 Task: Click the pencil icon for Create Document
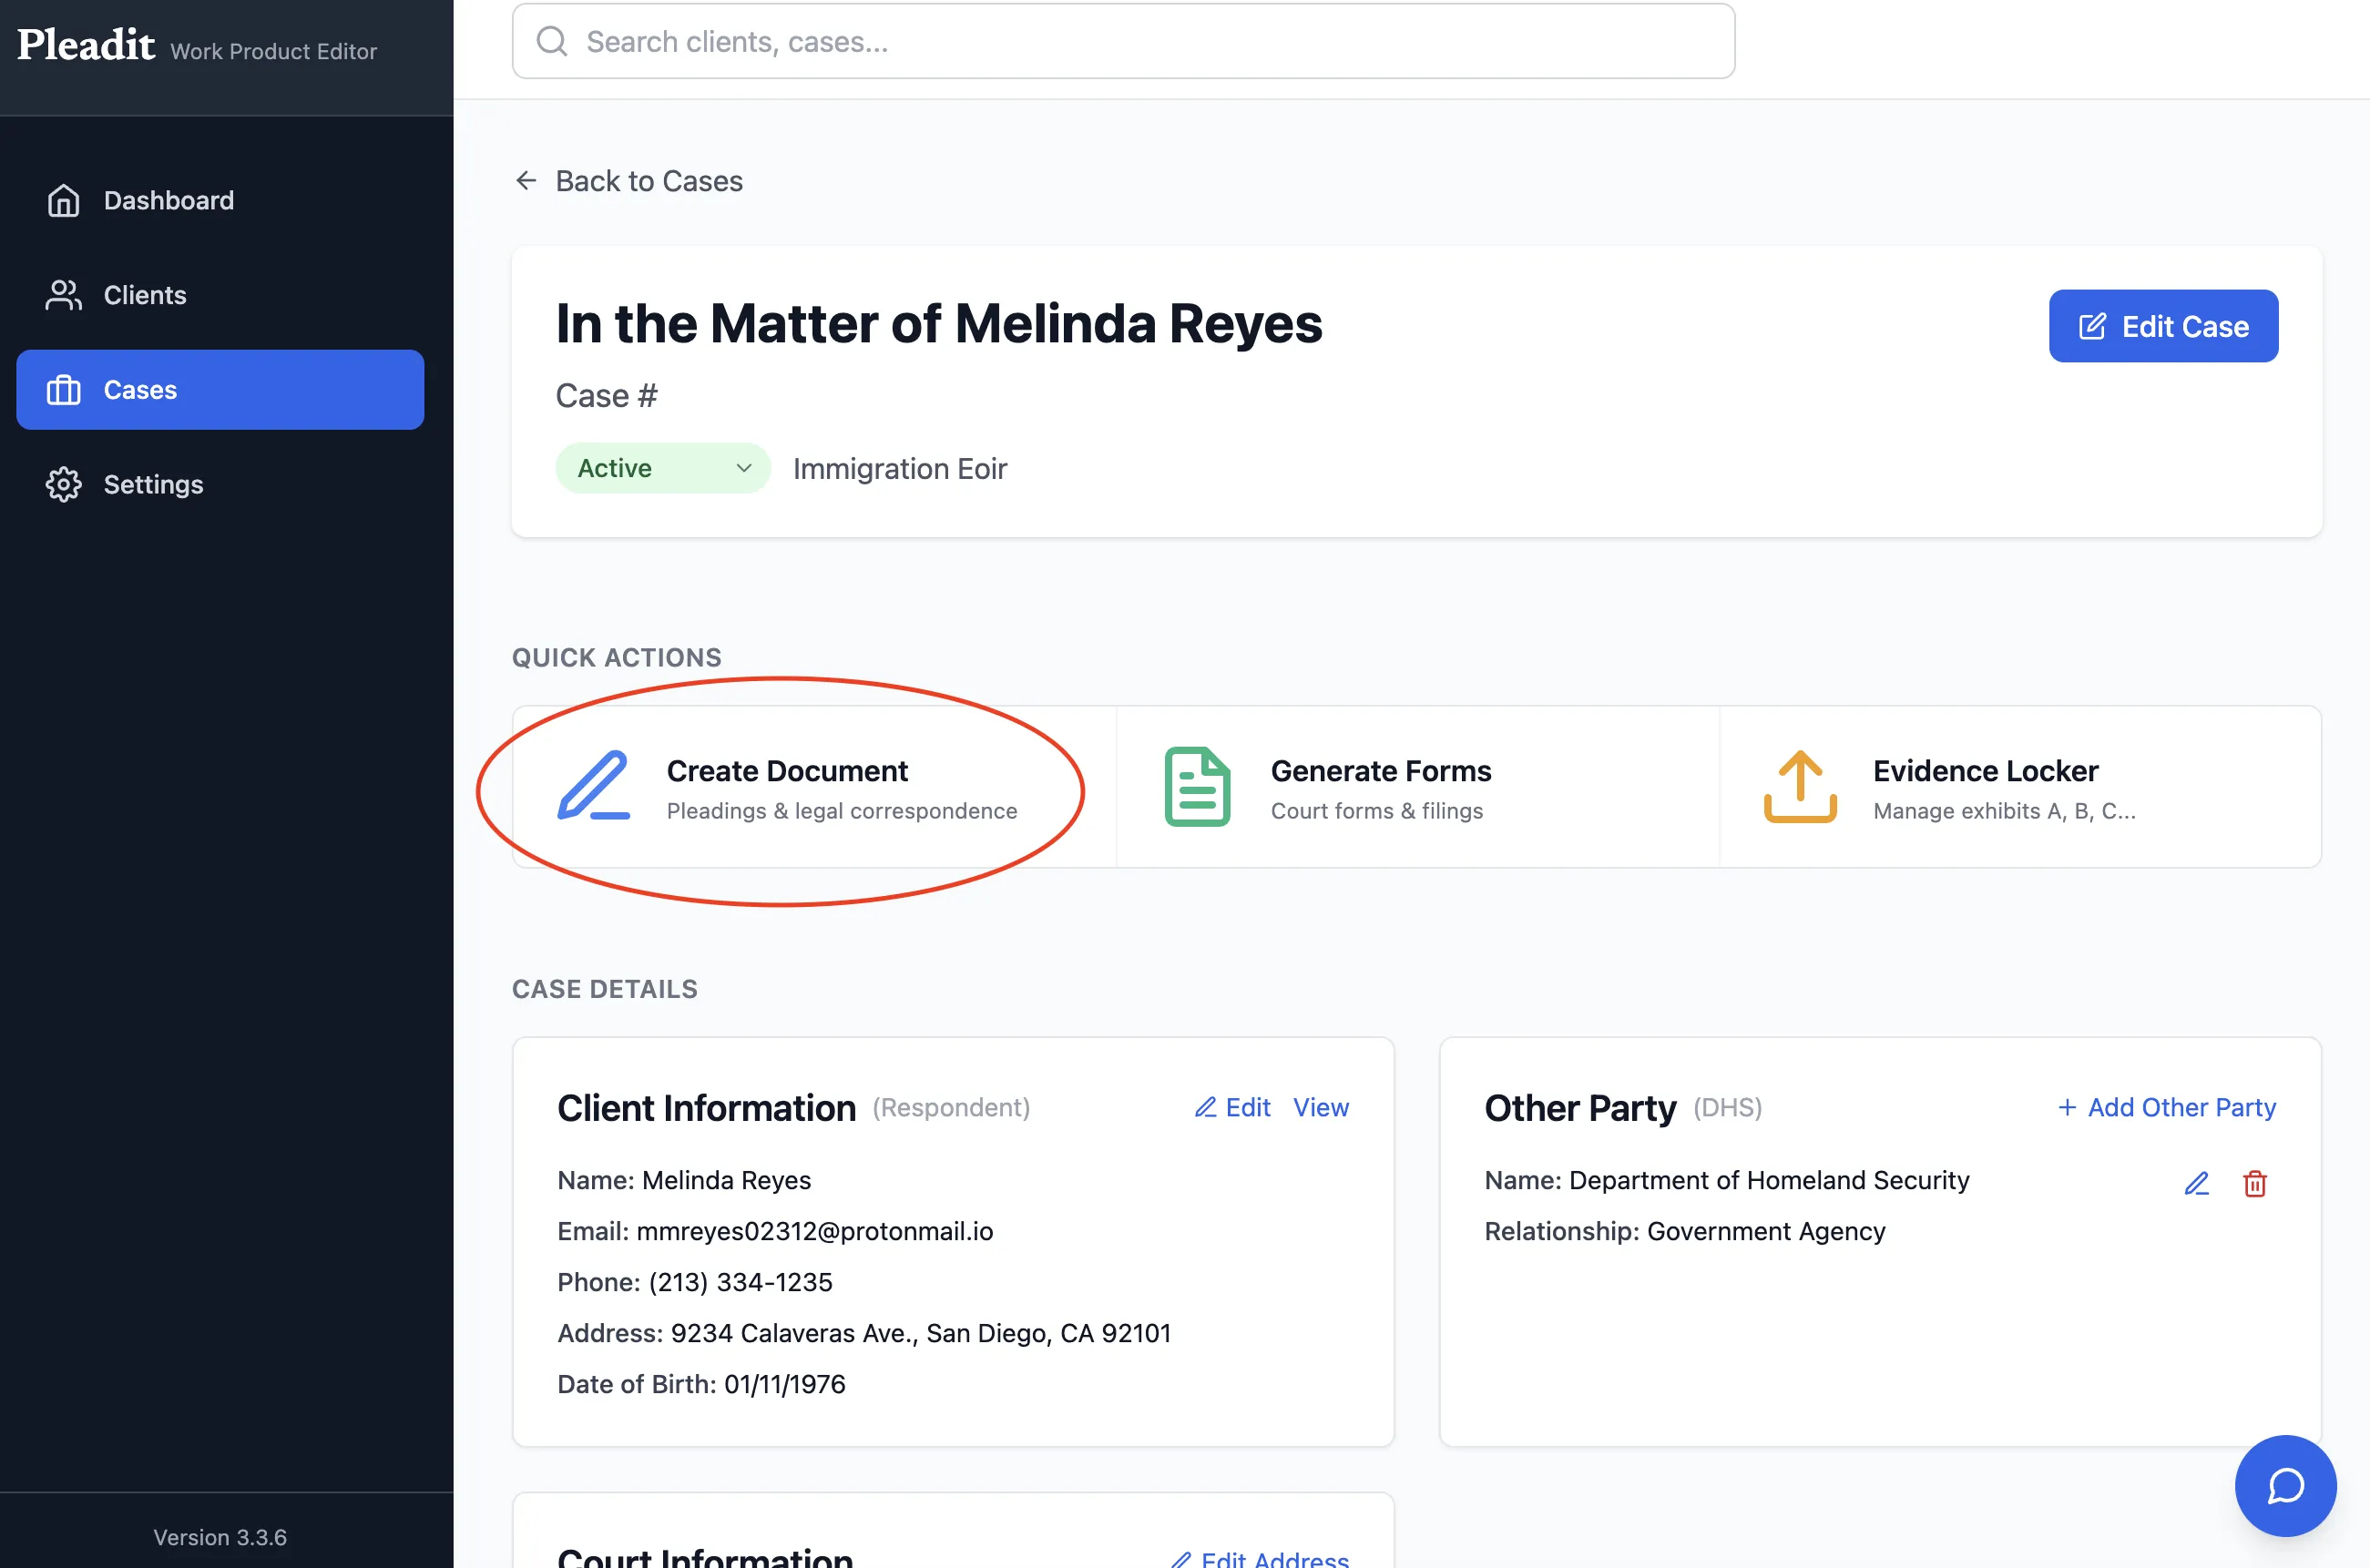[x=593, y=786]
